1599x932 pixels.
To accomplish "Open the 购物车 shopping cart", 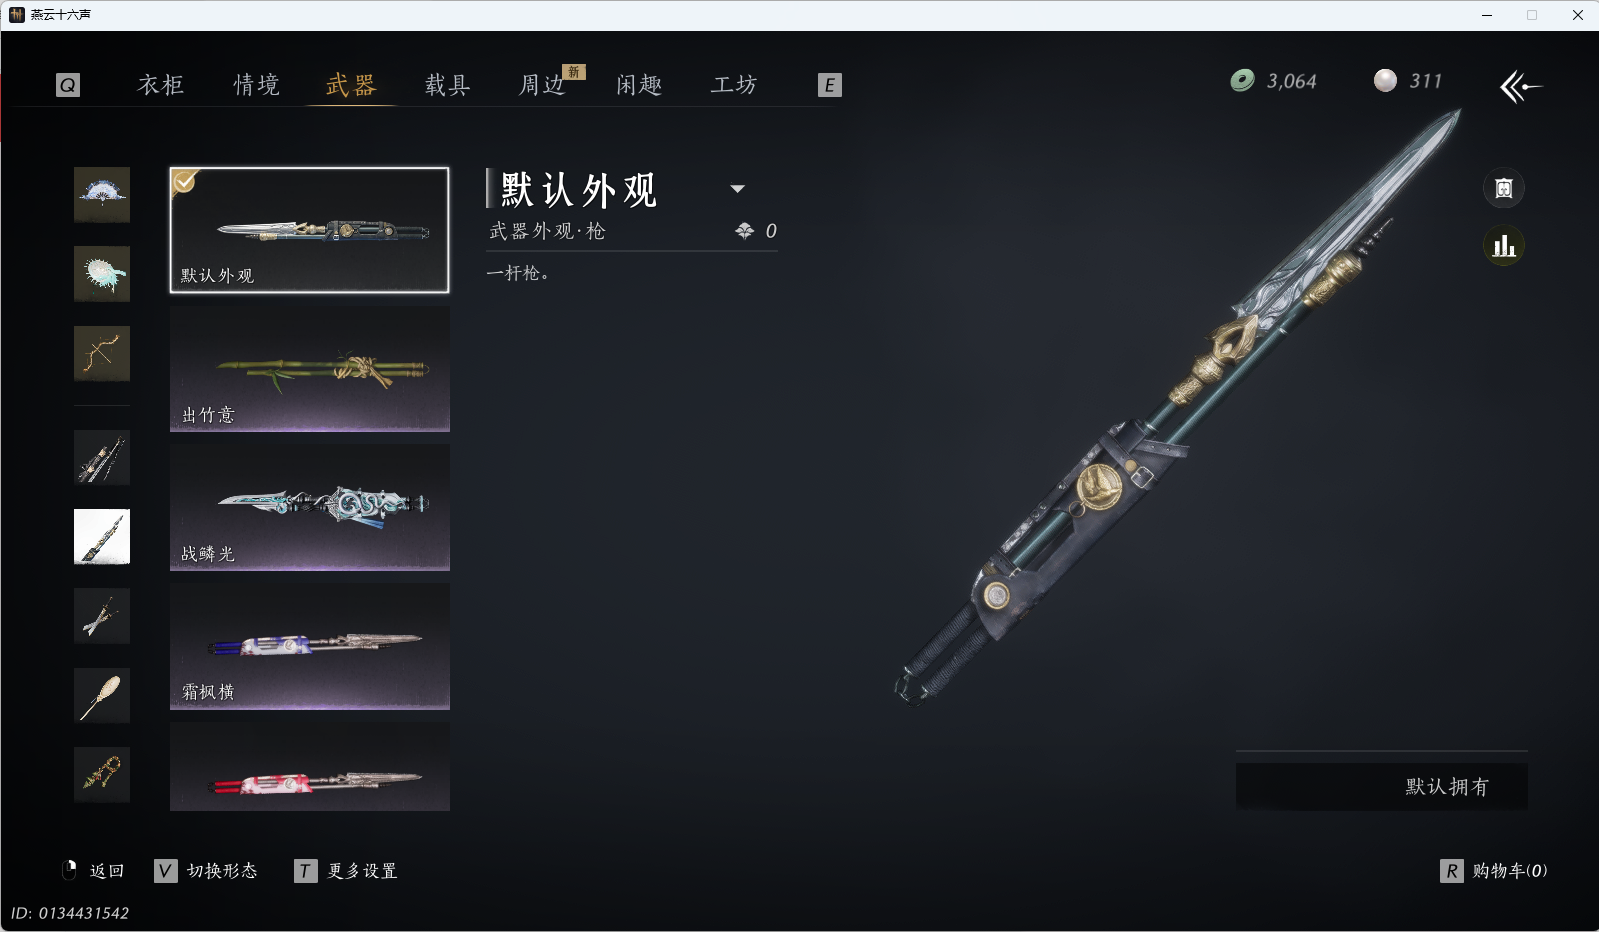I will click(x=1494, y=871).
